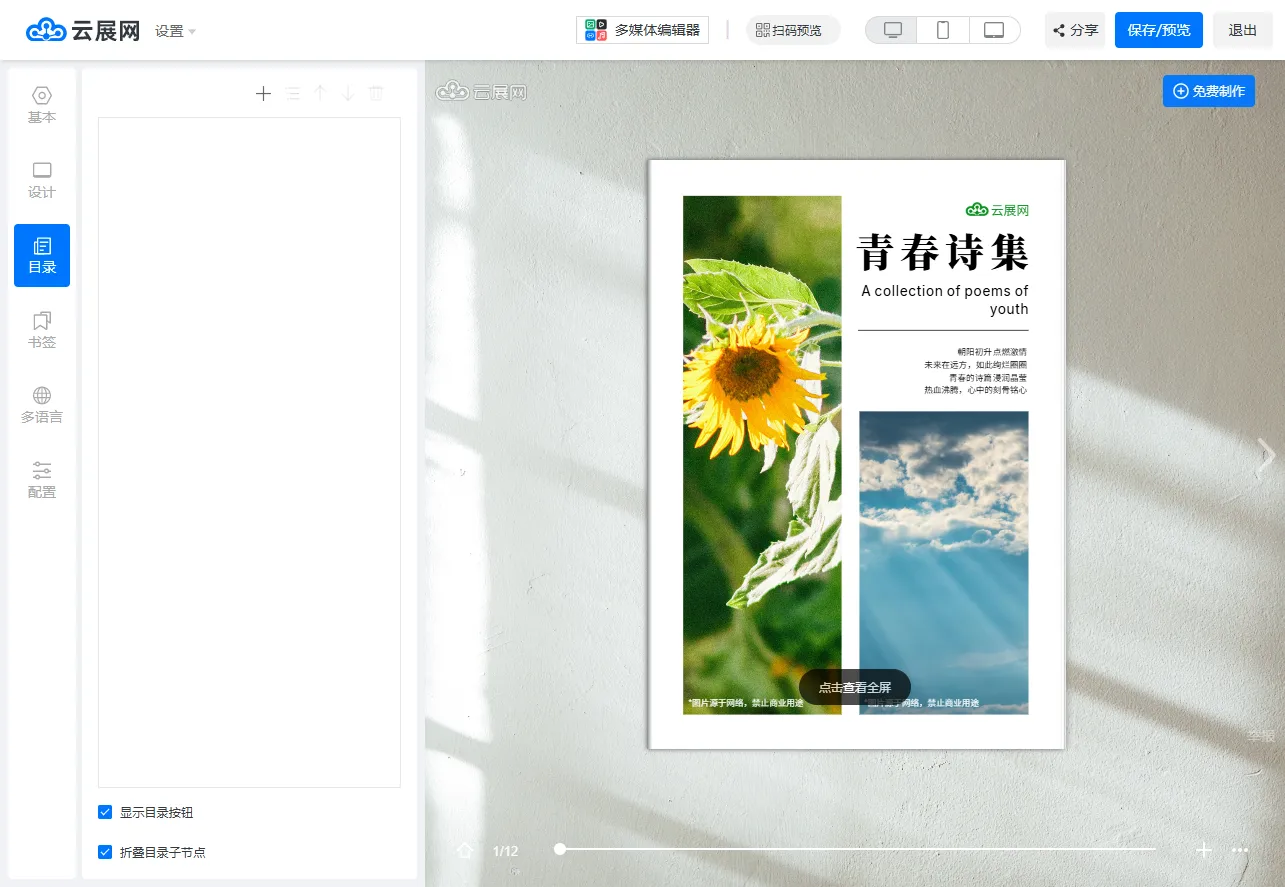Screen dimensions: 1285x887
Task: Select desktop preview mode icon
Action: click(x=892, y=30)
